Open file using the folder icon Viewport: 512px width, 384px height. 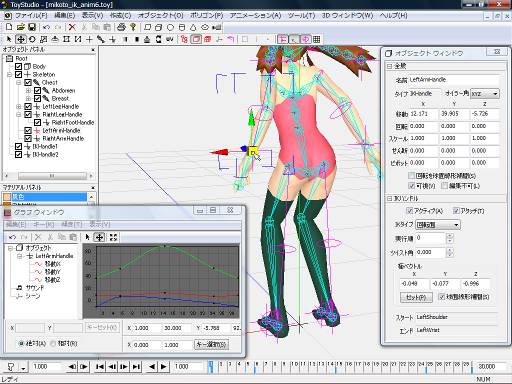point(21,27)
